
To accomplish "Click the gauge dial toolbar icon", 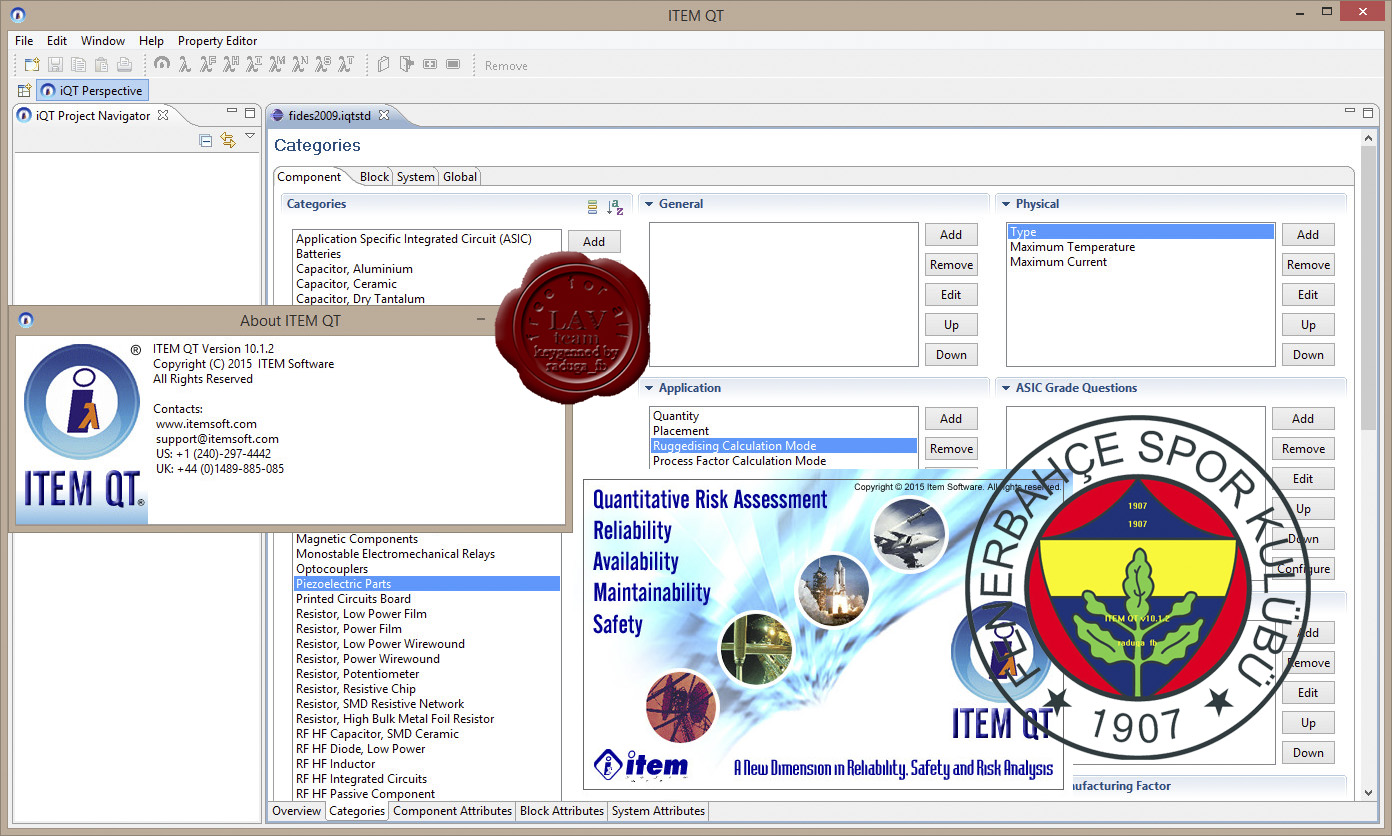I will click(x=162, y=65).
